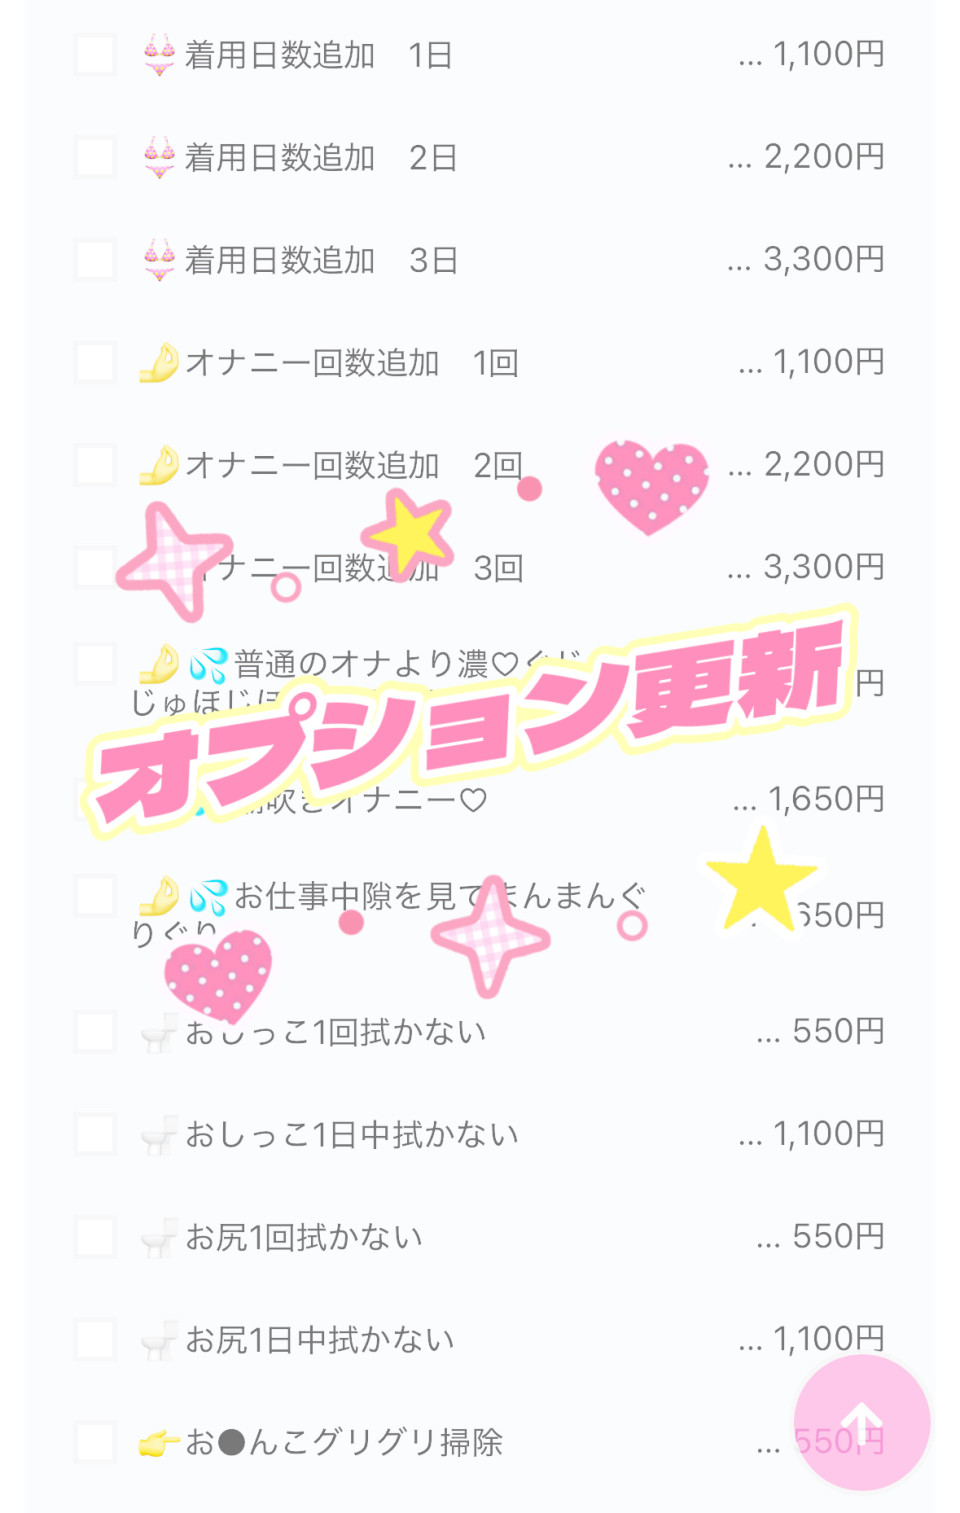Check the 着用日数追加 1日 checkbox
The height and width of the screenshot is (1513, 960).
click(96, 55)
